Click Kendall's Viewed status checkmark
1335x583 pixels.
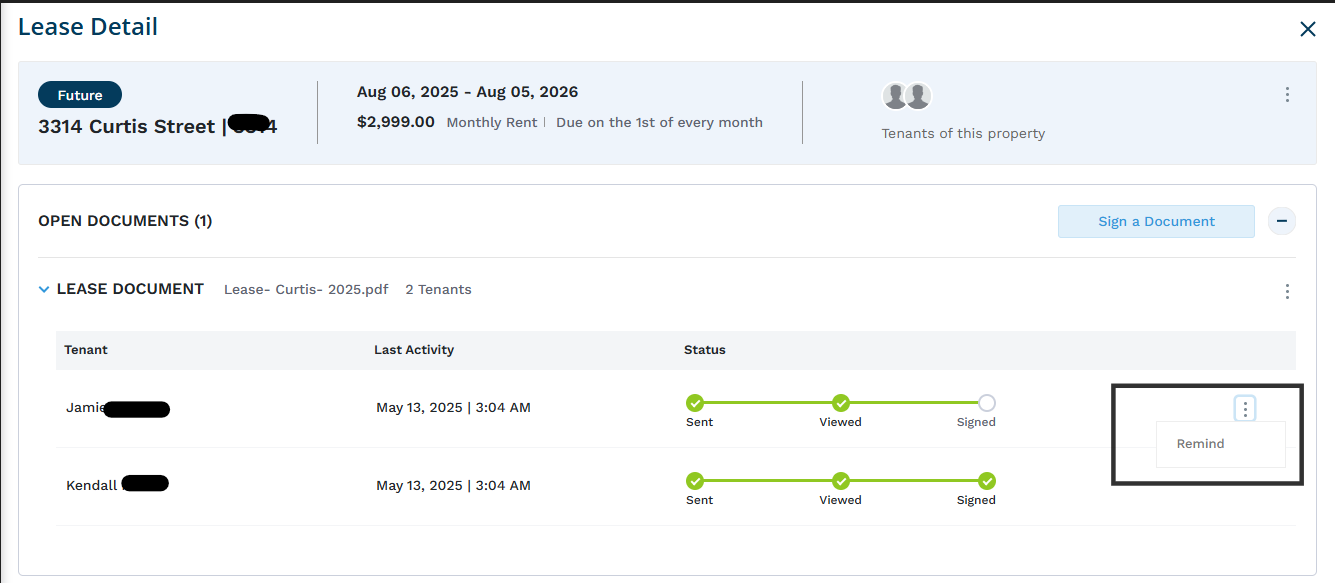pos(841,481)
